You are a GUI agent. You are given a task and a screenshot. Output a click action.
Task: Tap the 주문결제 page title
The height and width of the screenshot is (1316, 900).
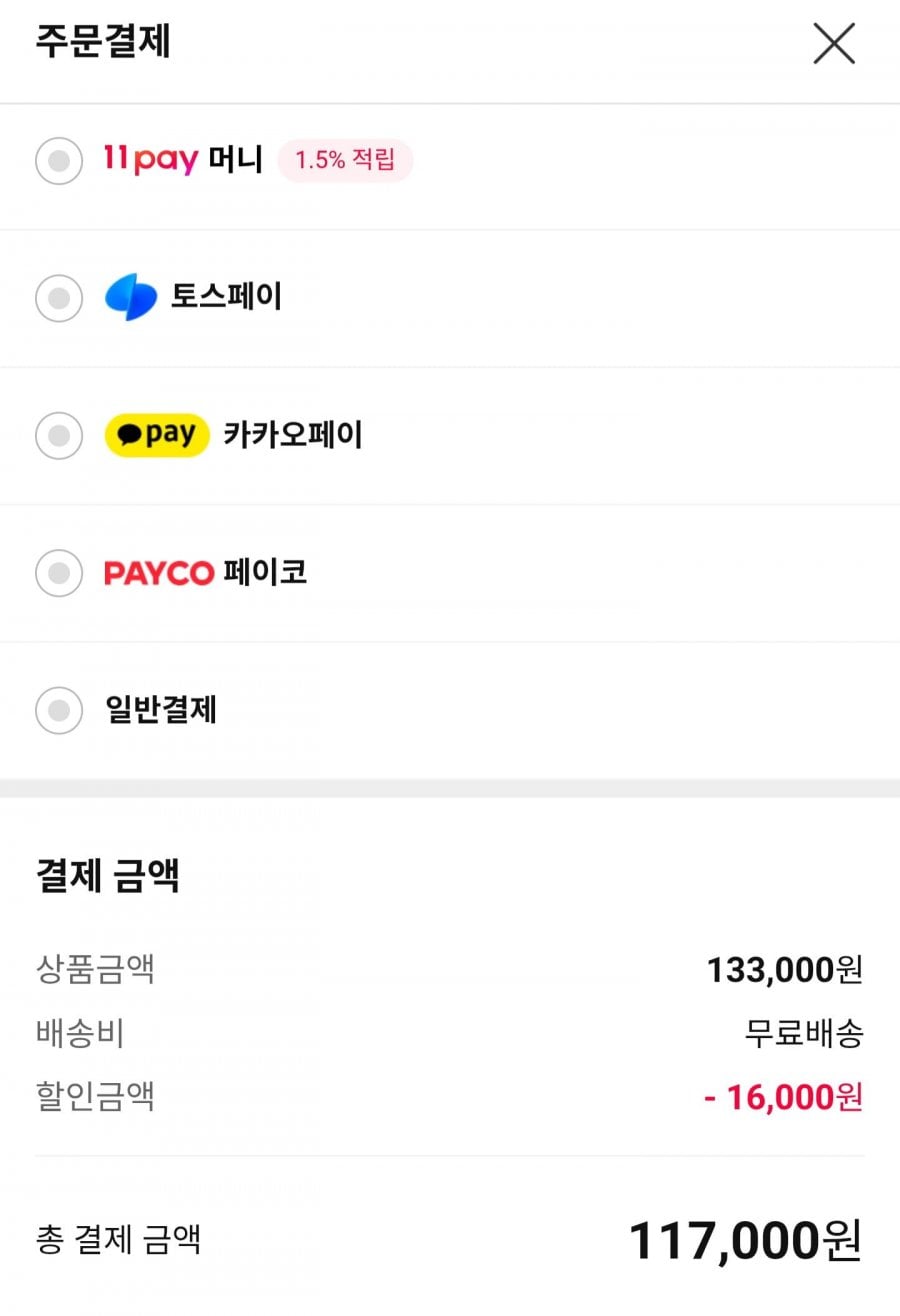click(x=103, y=43)
